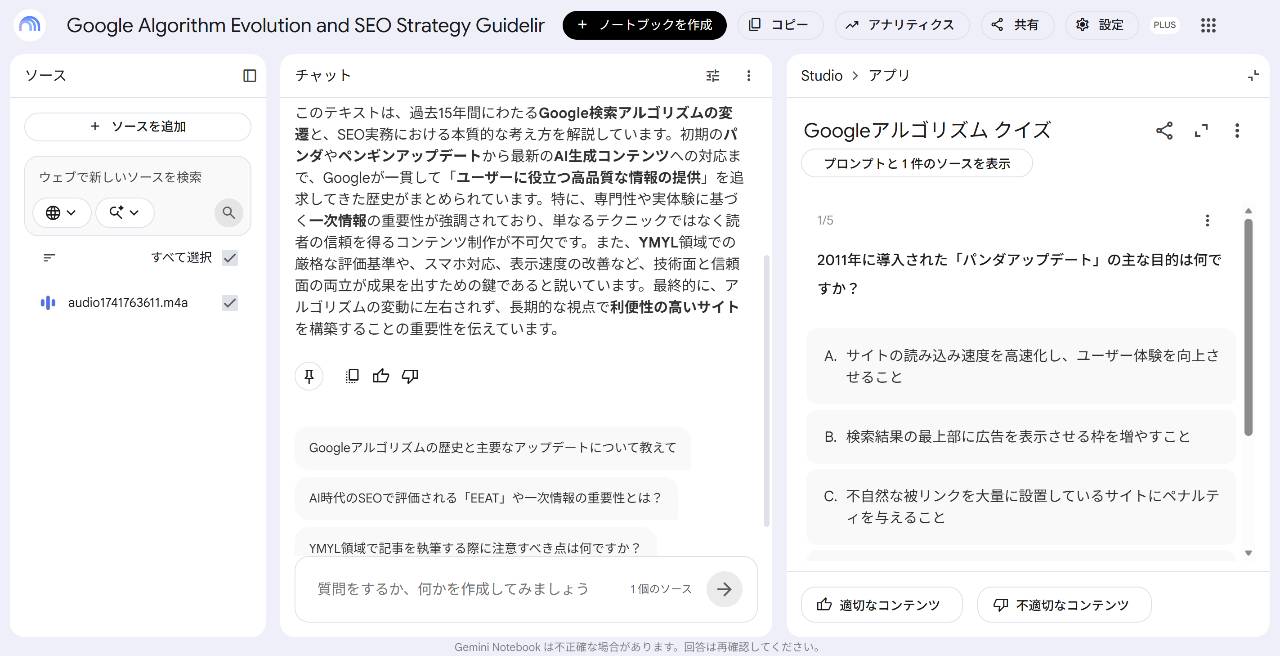Viewport: 1280px width, 656px height.
Task: Rate quiz as 不適切なコンテンツ
Action: [x=1064, y=605]
